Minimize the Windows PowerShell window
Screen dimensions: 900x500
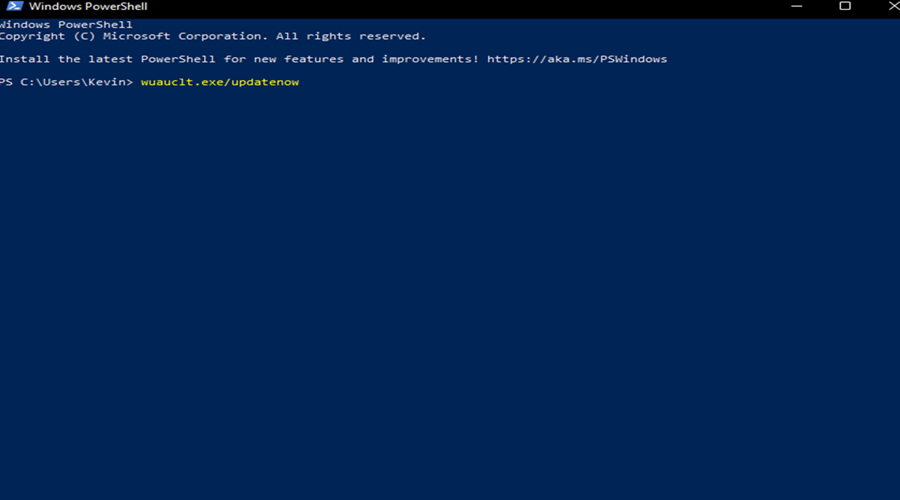pos(796,6)
